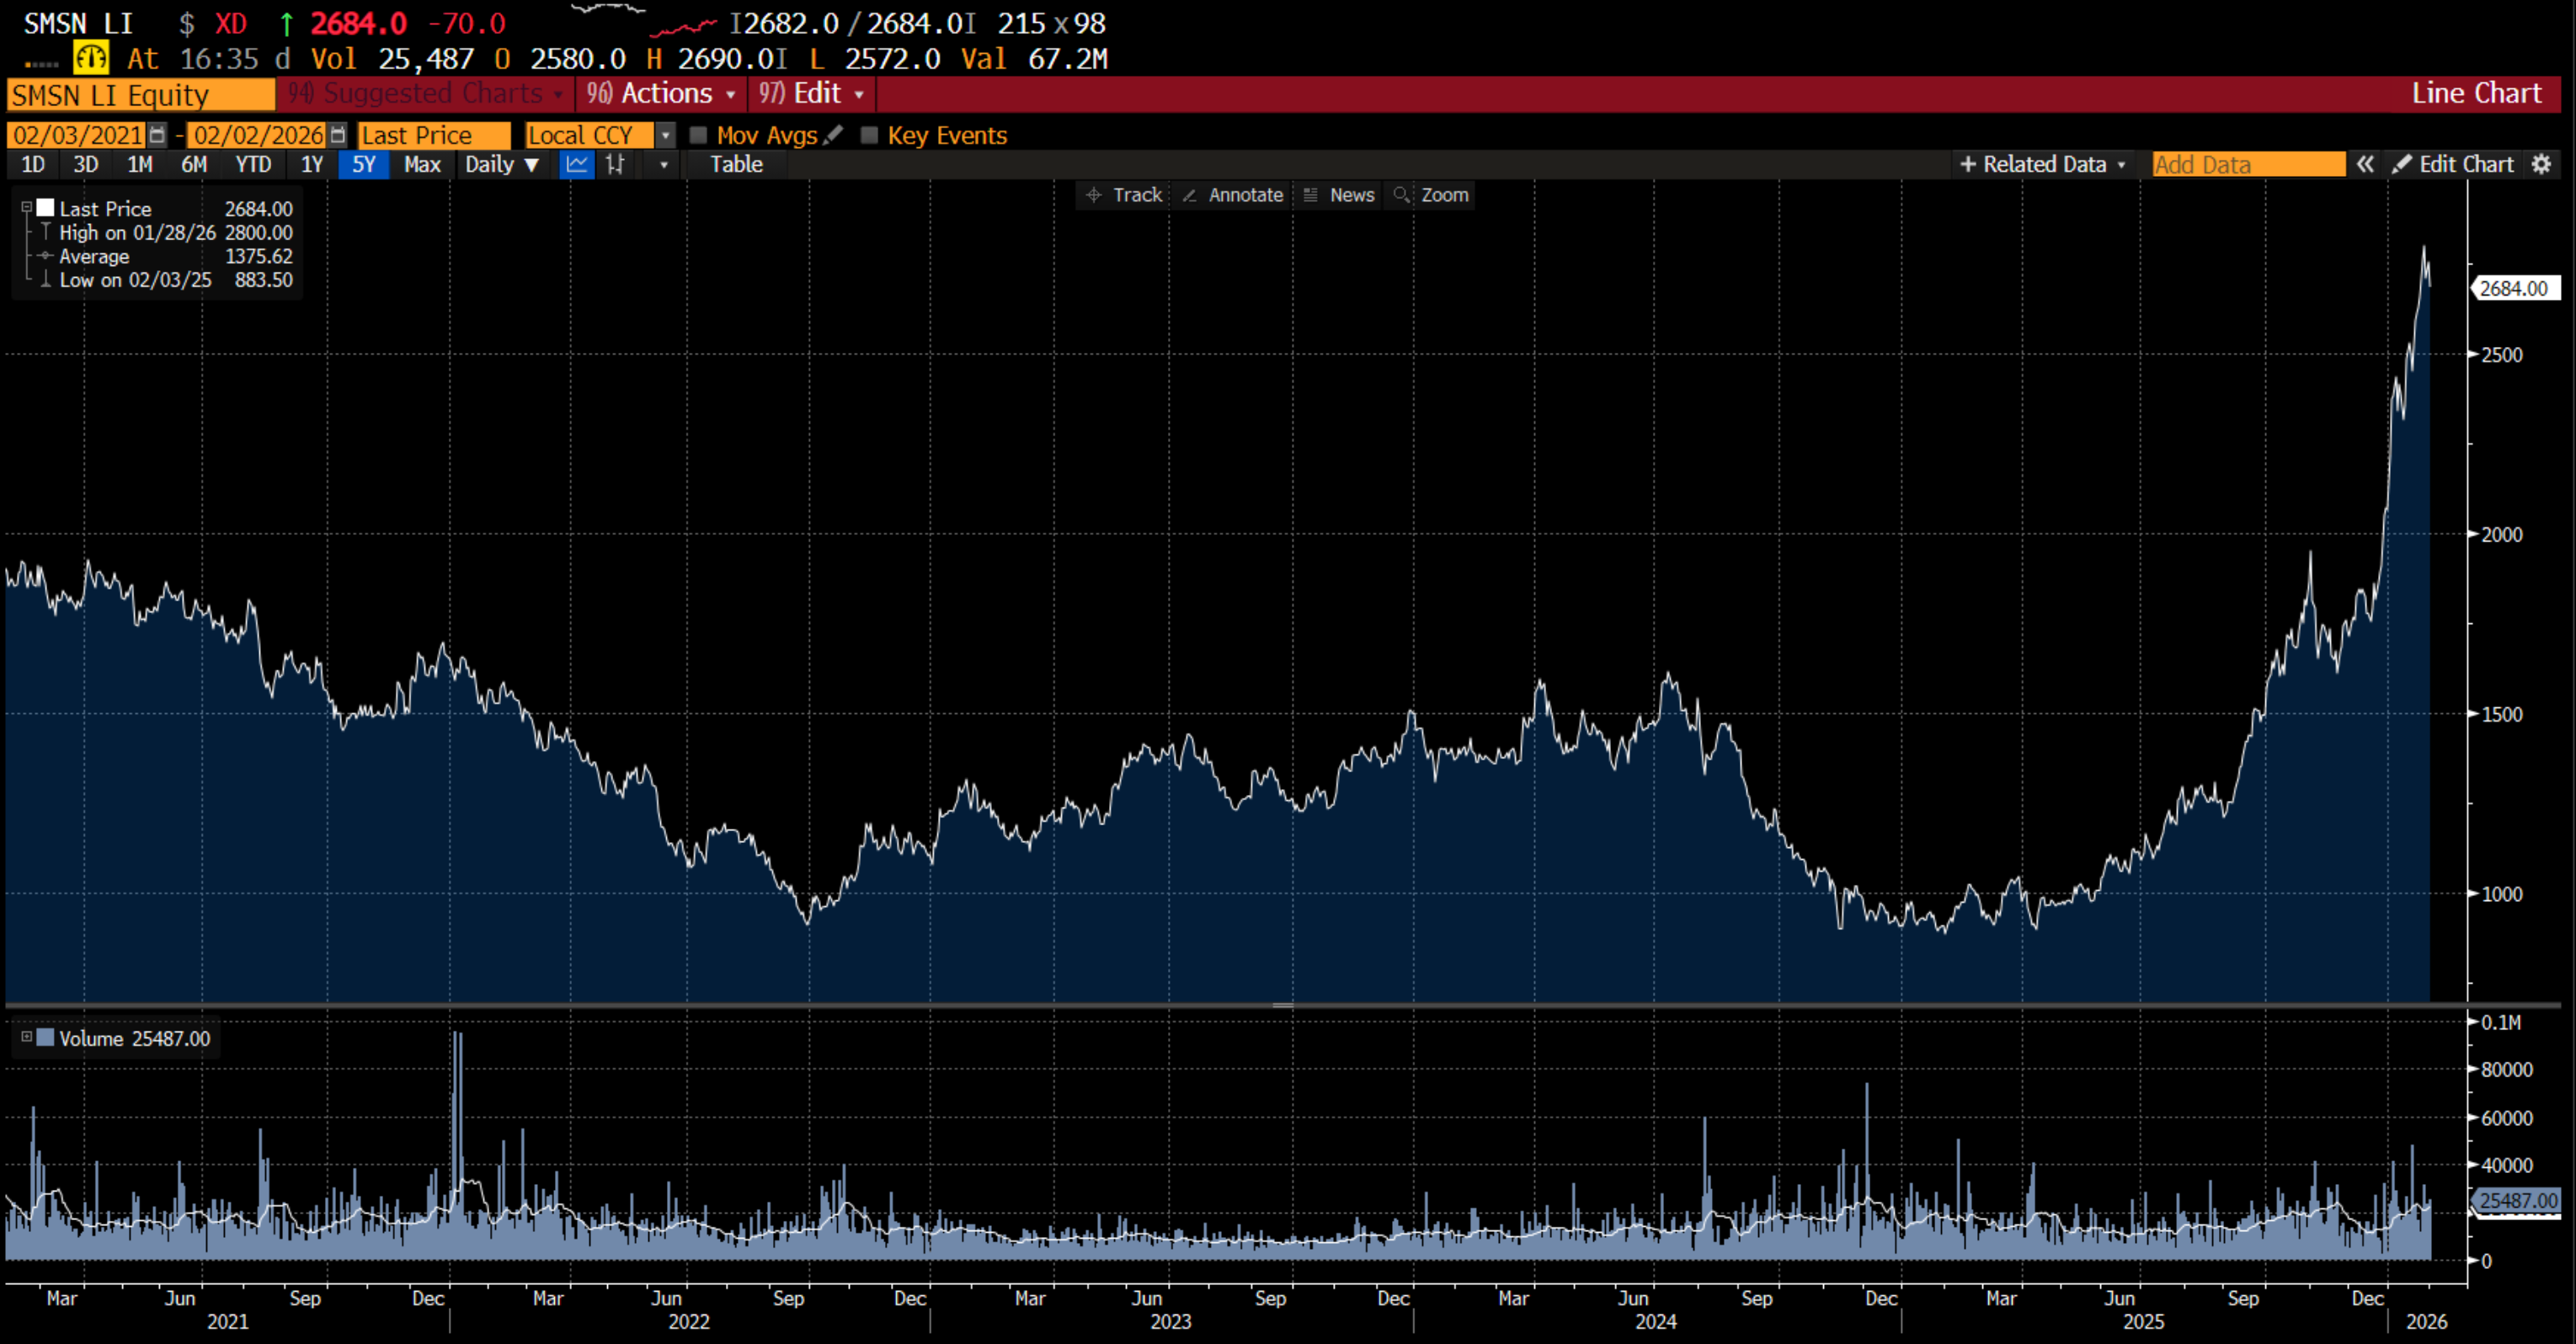Switch to the bar/candle chart icon

[x=615, y=165]
